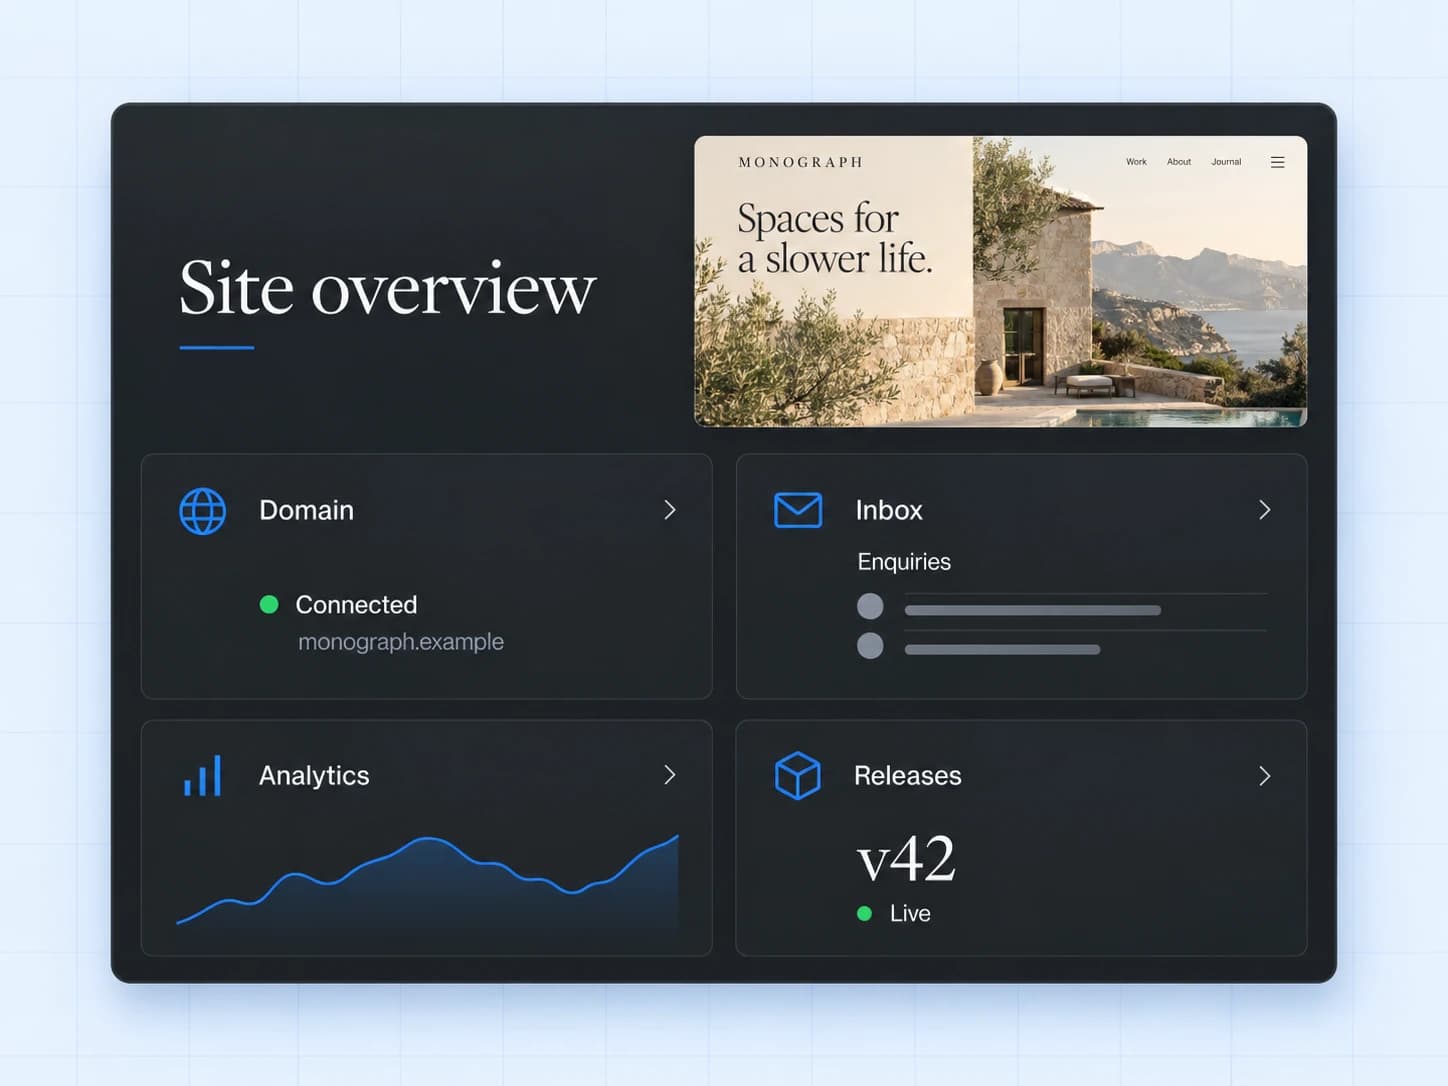Open the hamburger menu in site preview

(1277, 162)
